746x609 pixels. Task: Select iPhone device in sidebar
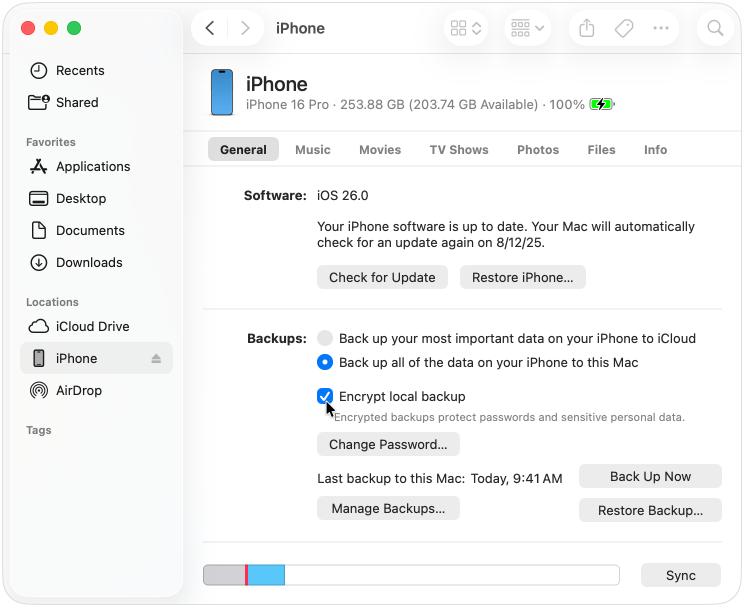pyautogui.click(x=96, y=358)
